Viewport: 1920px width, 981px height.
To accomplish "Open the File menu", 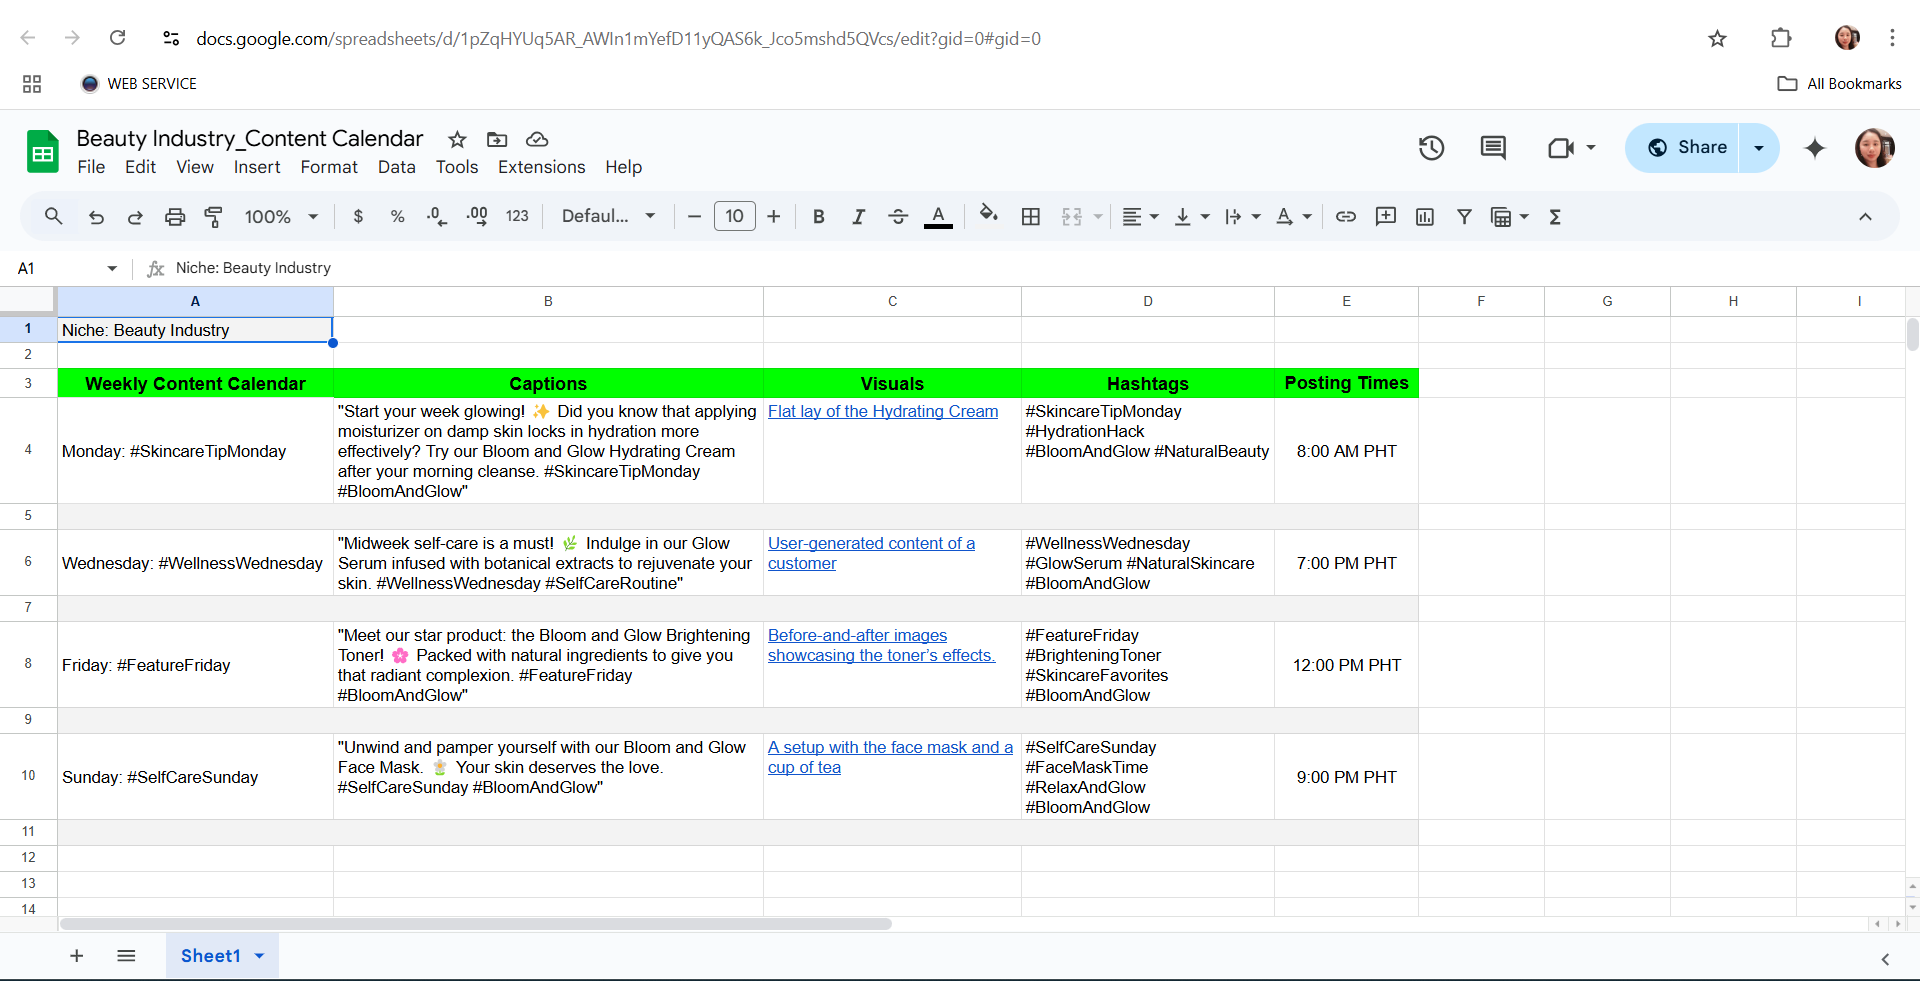I will 91,167.
